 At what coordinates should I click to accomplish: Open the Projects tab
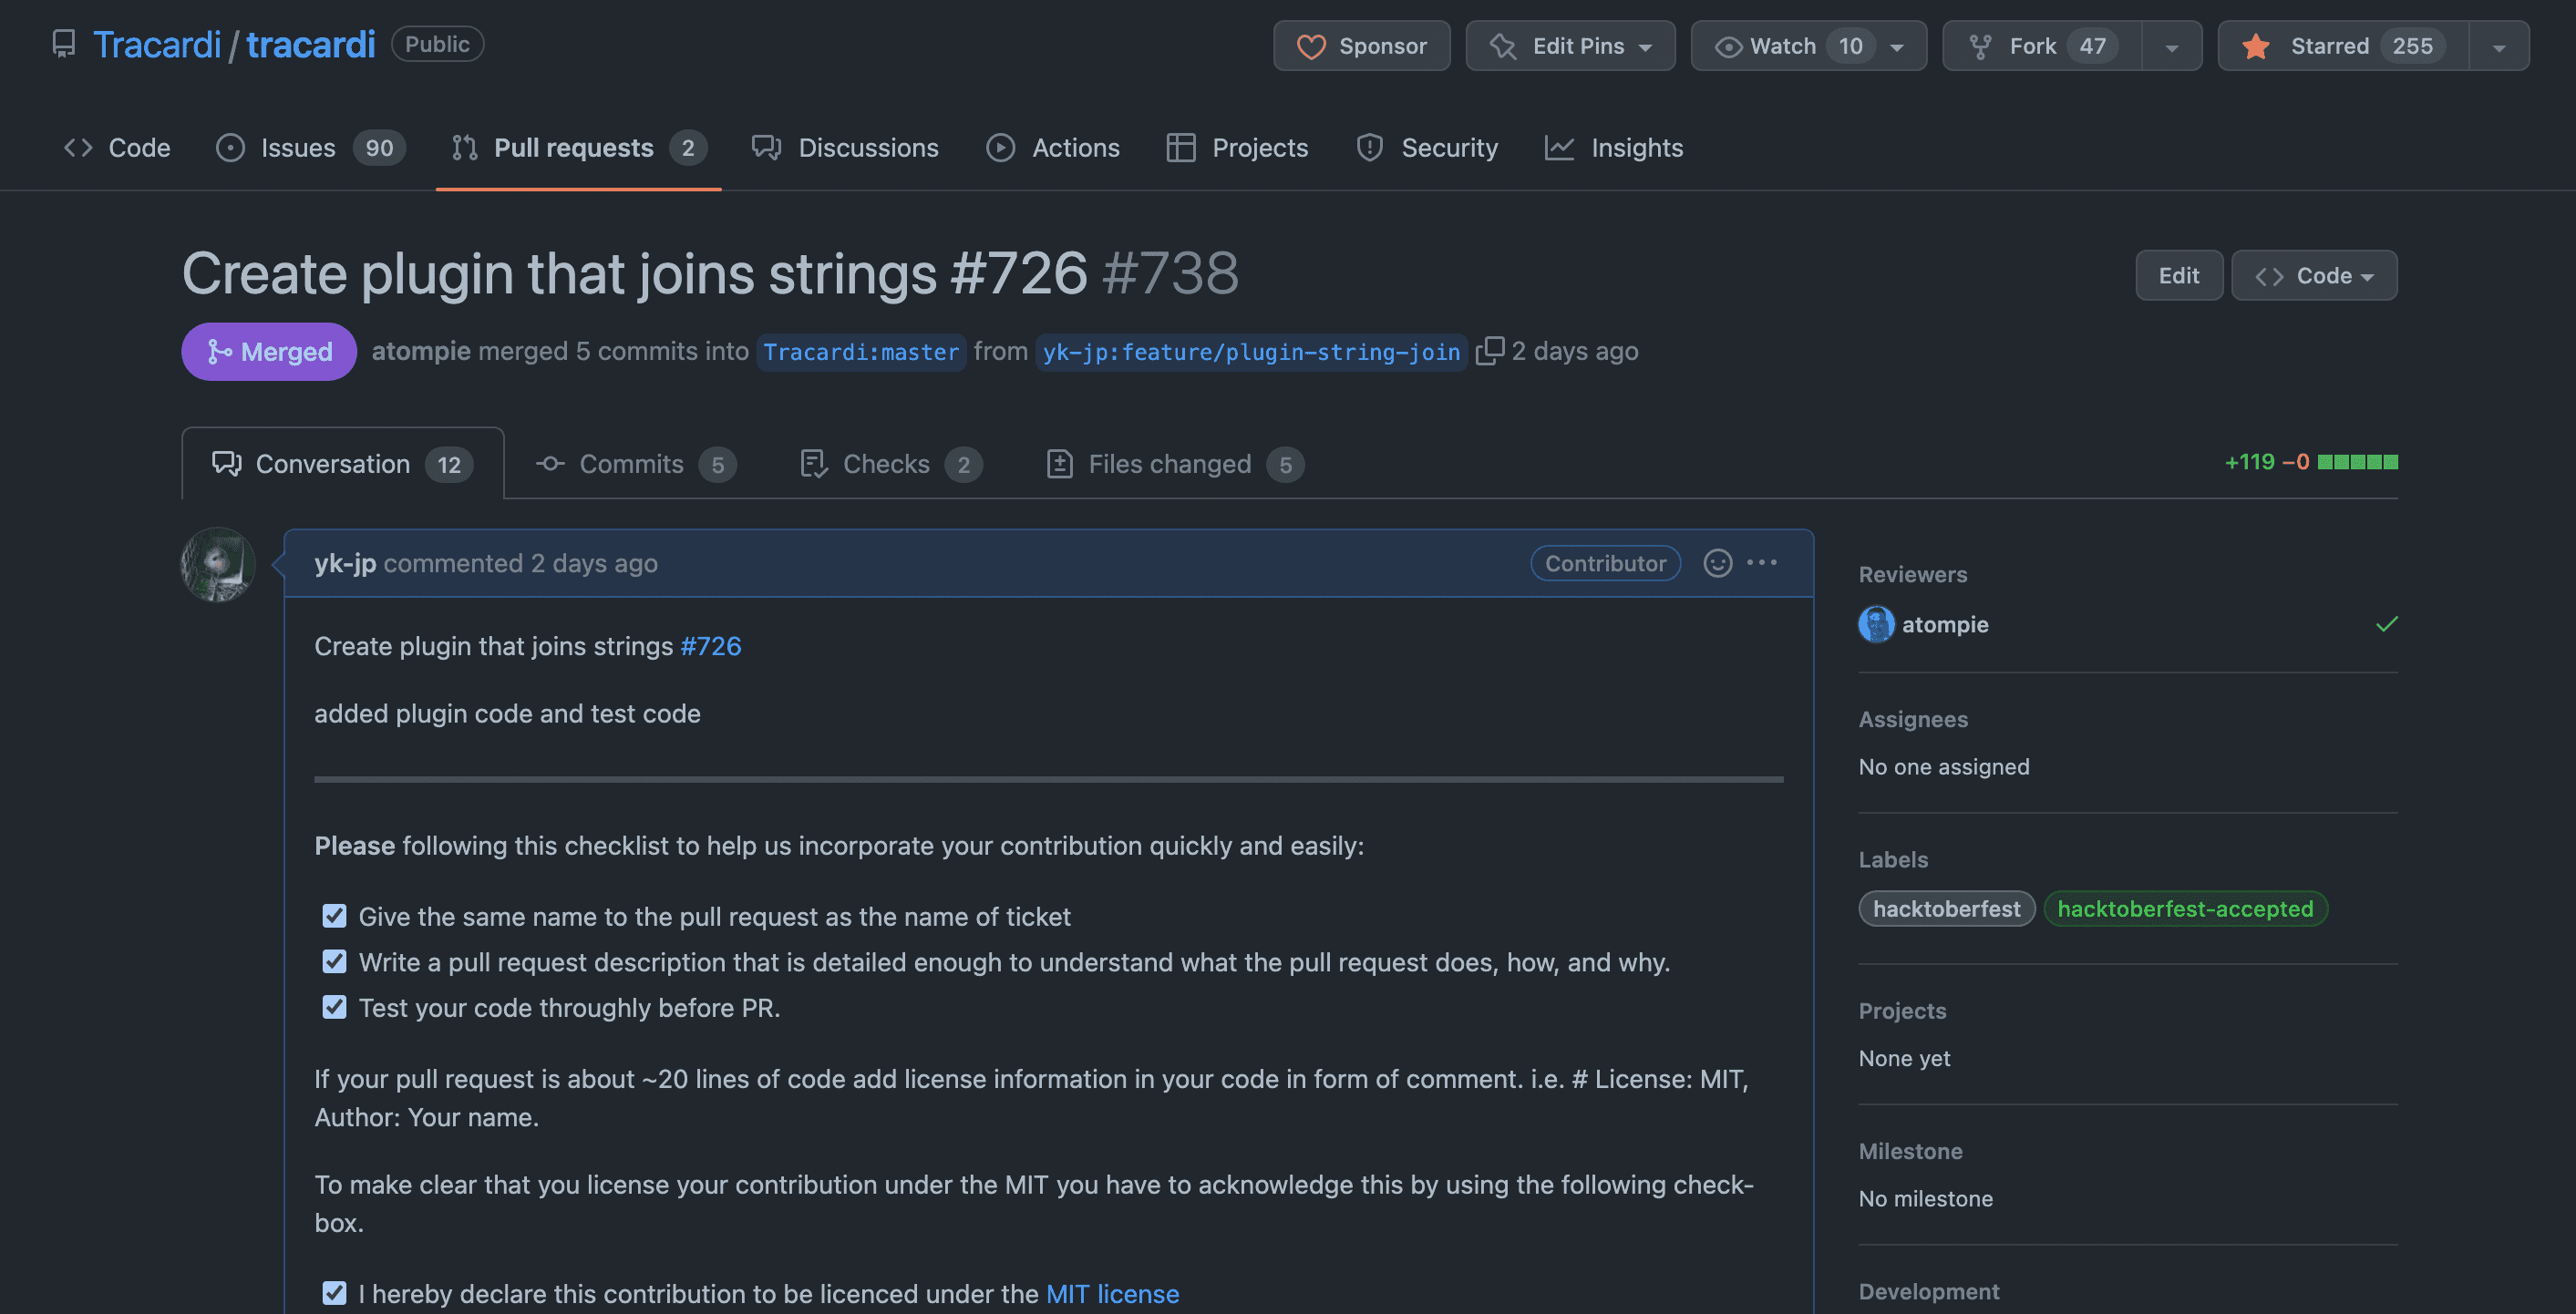point(1237,148)
